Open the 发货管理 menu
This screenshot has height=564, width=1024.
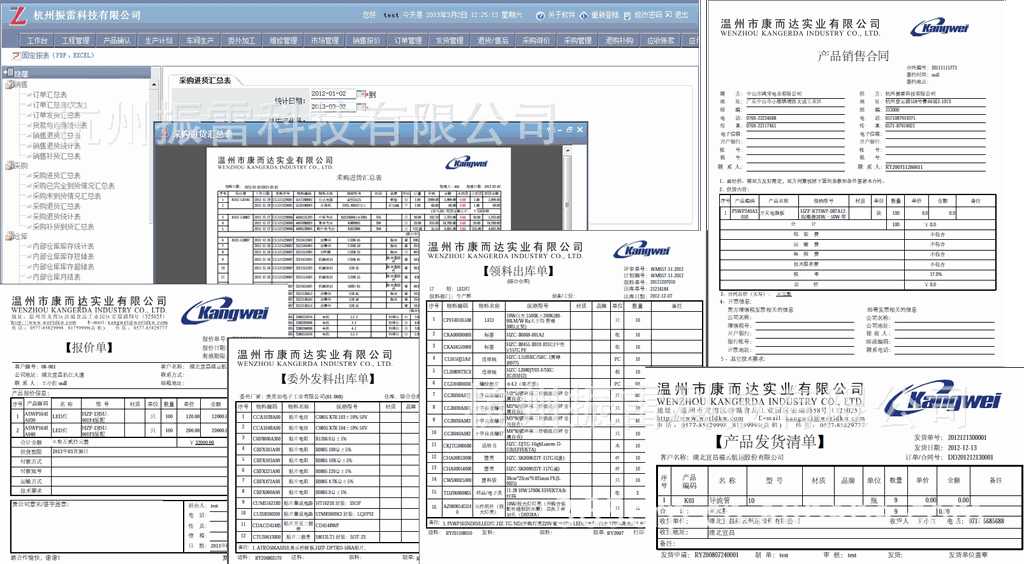point(449,40)
